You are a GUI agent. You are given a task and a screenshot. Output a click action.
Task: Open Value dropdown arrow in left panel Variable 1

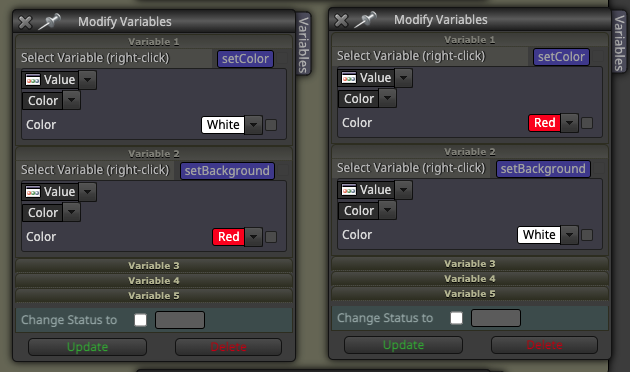coord(87,80)
